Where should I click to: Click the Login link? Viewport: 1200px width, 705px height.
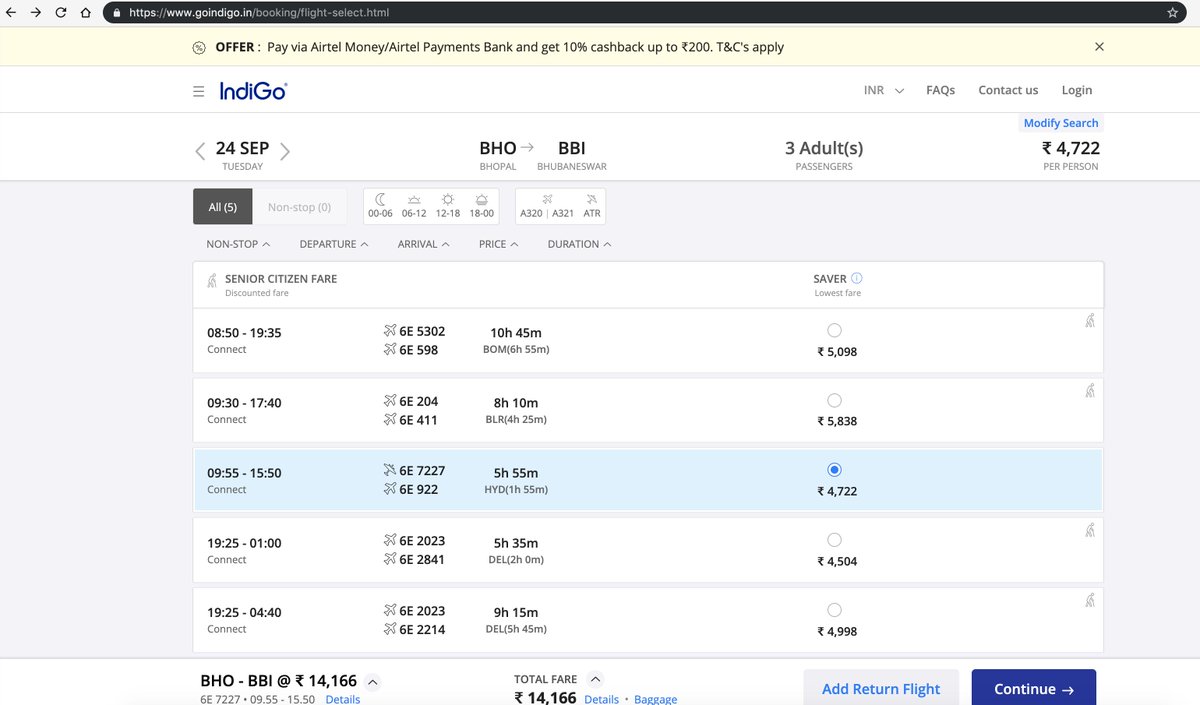1077,90
